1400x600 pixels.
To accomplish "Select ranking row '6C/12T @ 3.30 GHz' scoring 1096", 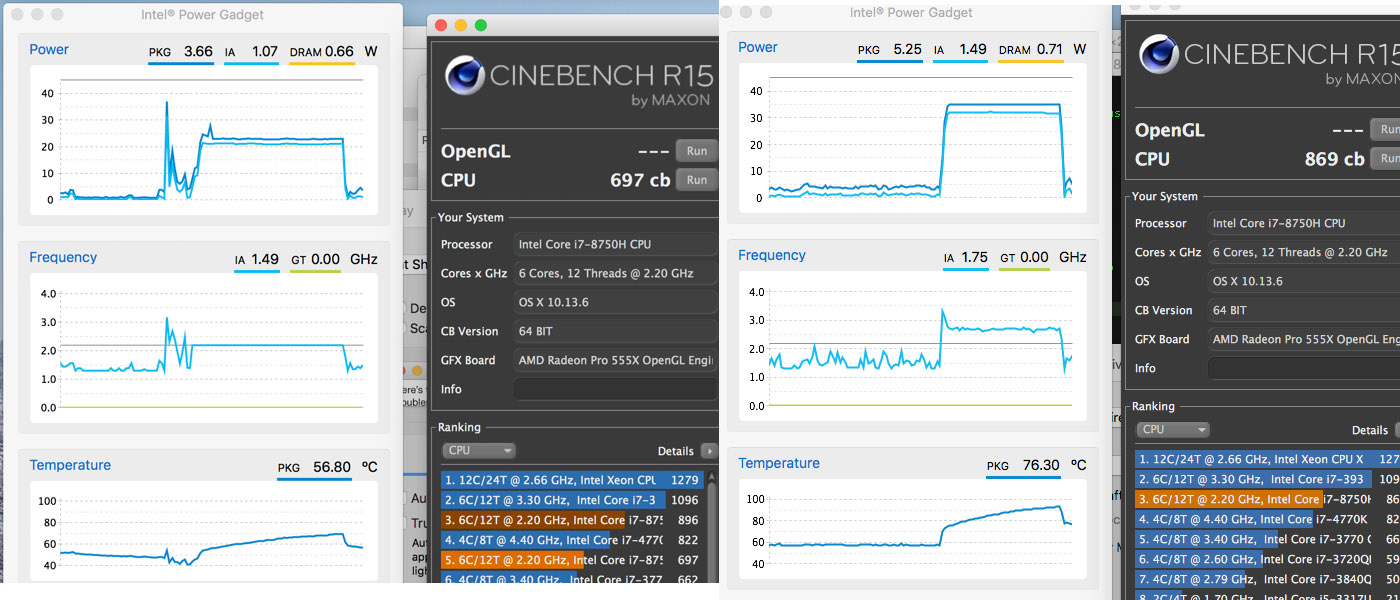I will pos(573,500).
